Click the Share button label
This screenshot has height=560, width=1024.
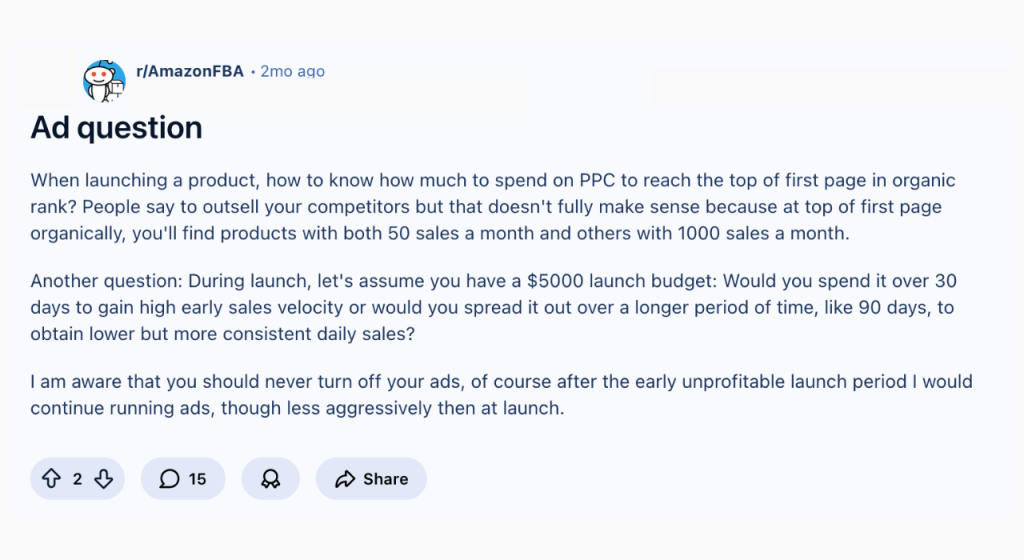coord(385,479)
